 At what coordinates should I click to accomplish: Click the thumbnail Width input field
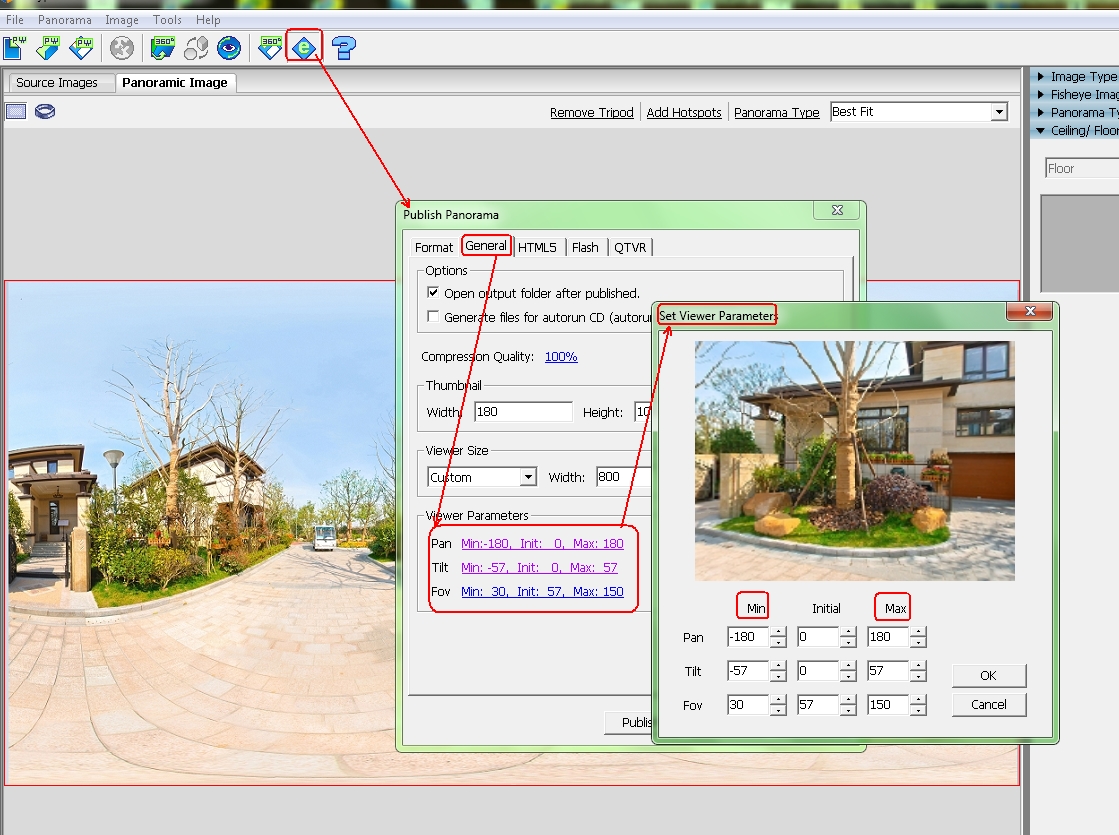click(523, 412)
